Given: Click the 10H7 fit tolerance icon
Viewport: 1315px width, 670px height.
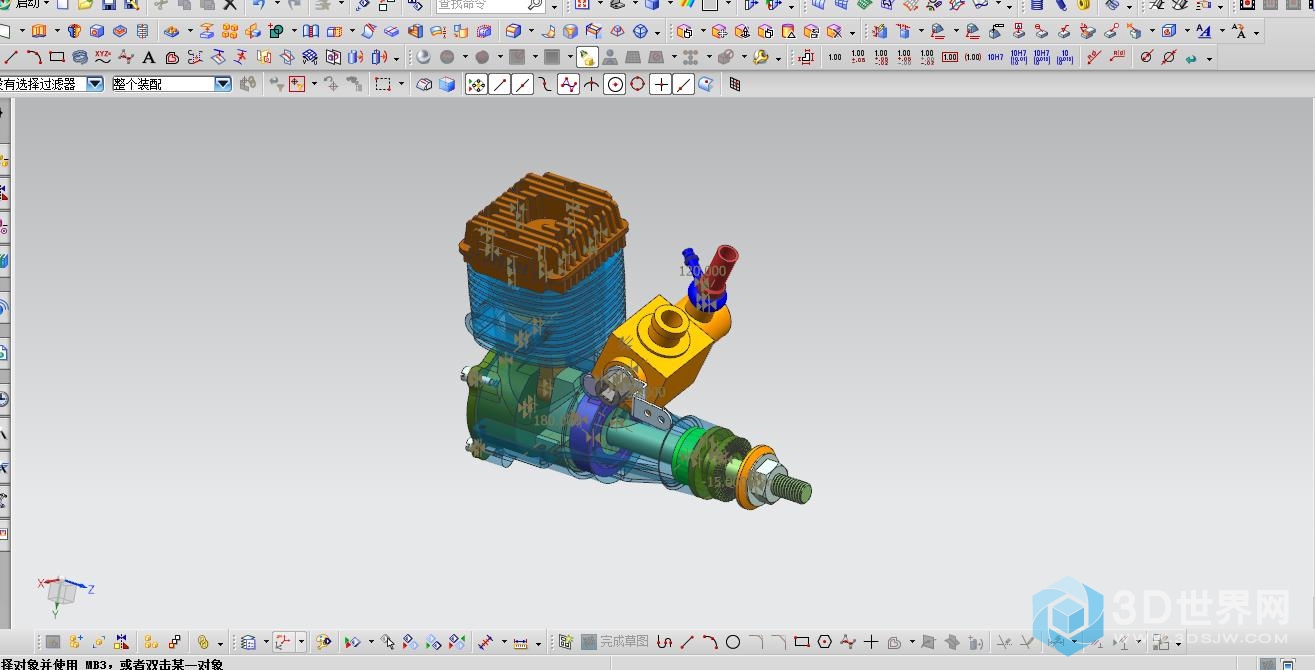Looking at the screenshot, I should pyautogui.click(x=995, y=57).
